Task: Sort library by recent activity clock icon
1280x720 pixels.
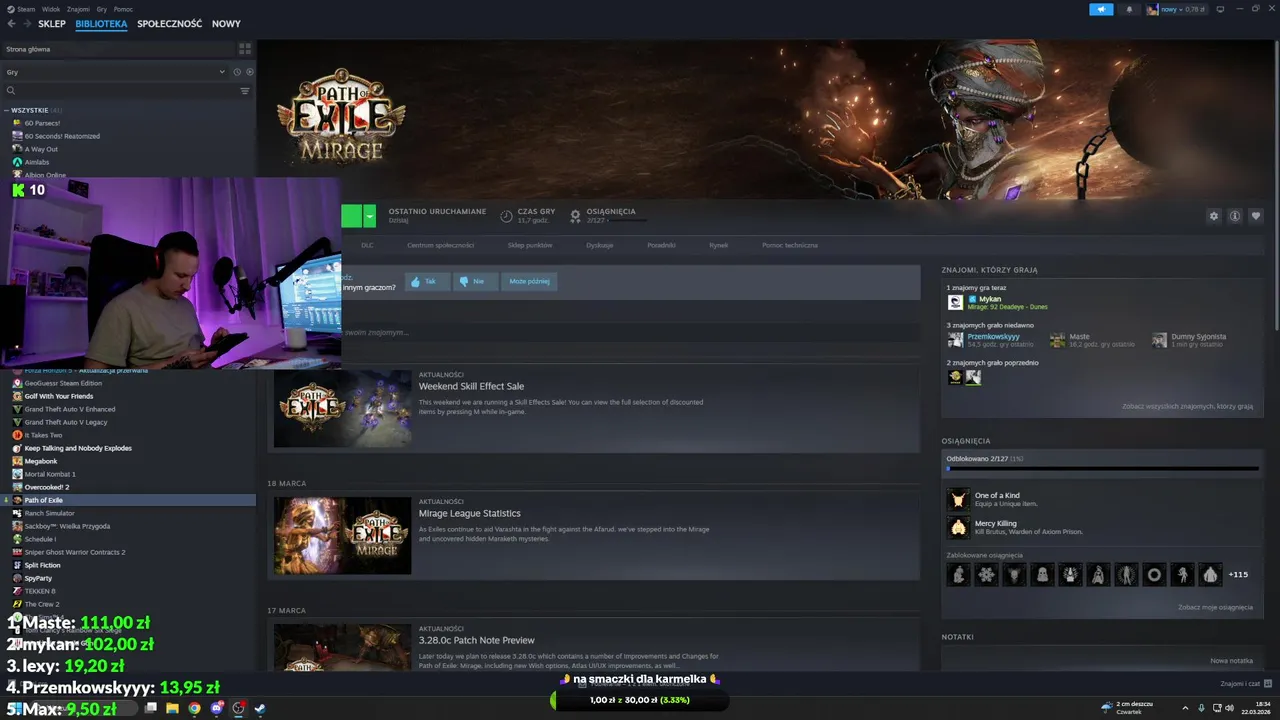Action: point(237,72)
